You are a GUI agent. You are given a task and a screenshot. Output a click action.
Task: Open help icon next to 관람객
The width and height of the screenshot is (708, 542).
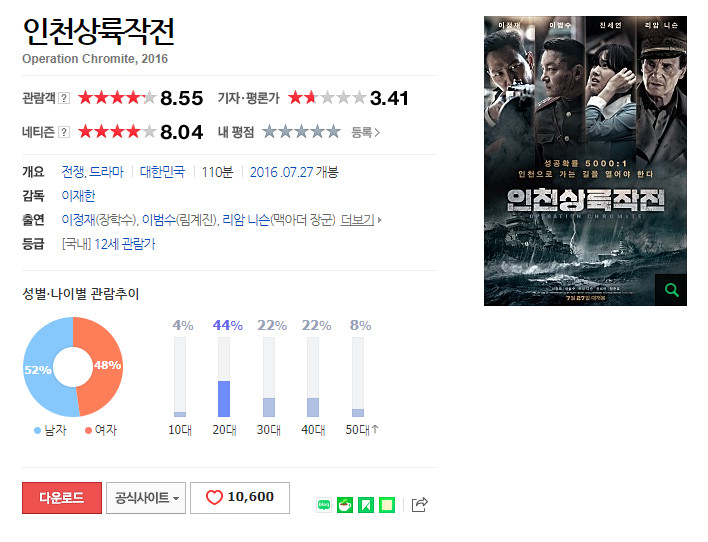coord(65,98)
